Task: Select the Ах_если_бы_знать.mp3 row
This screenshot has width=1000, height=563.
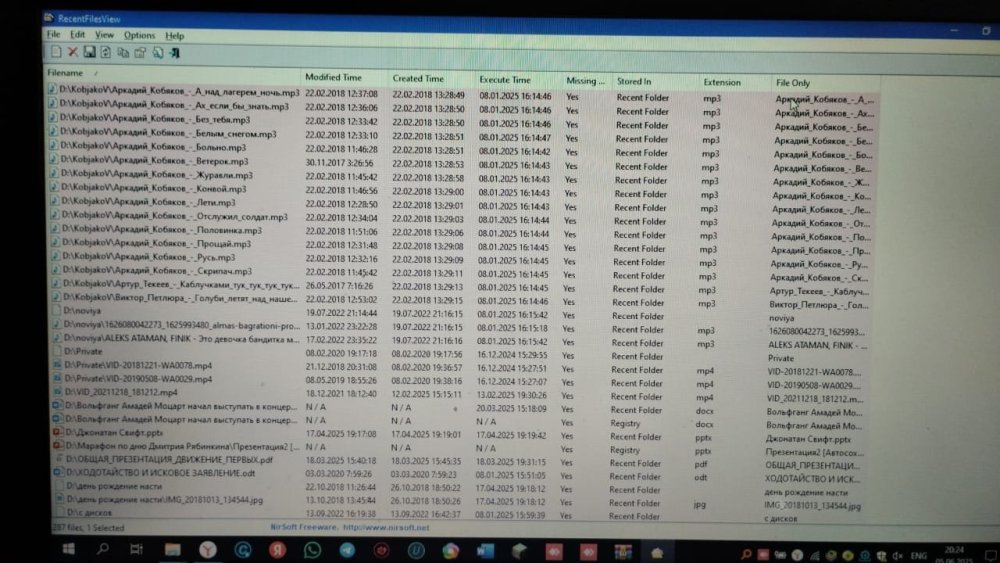Action: [462, 109]
